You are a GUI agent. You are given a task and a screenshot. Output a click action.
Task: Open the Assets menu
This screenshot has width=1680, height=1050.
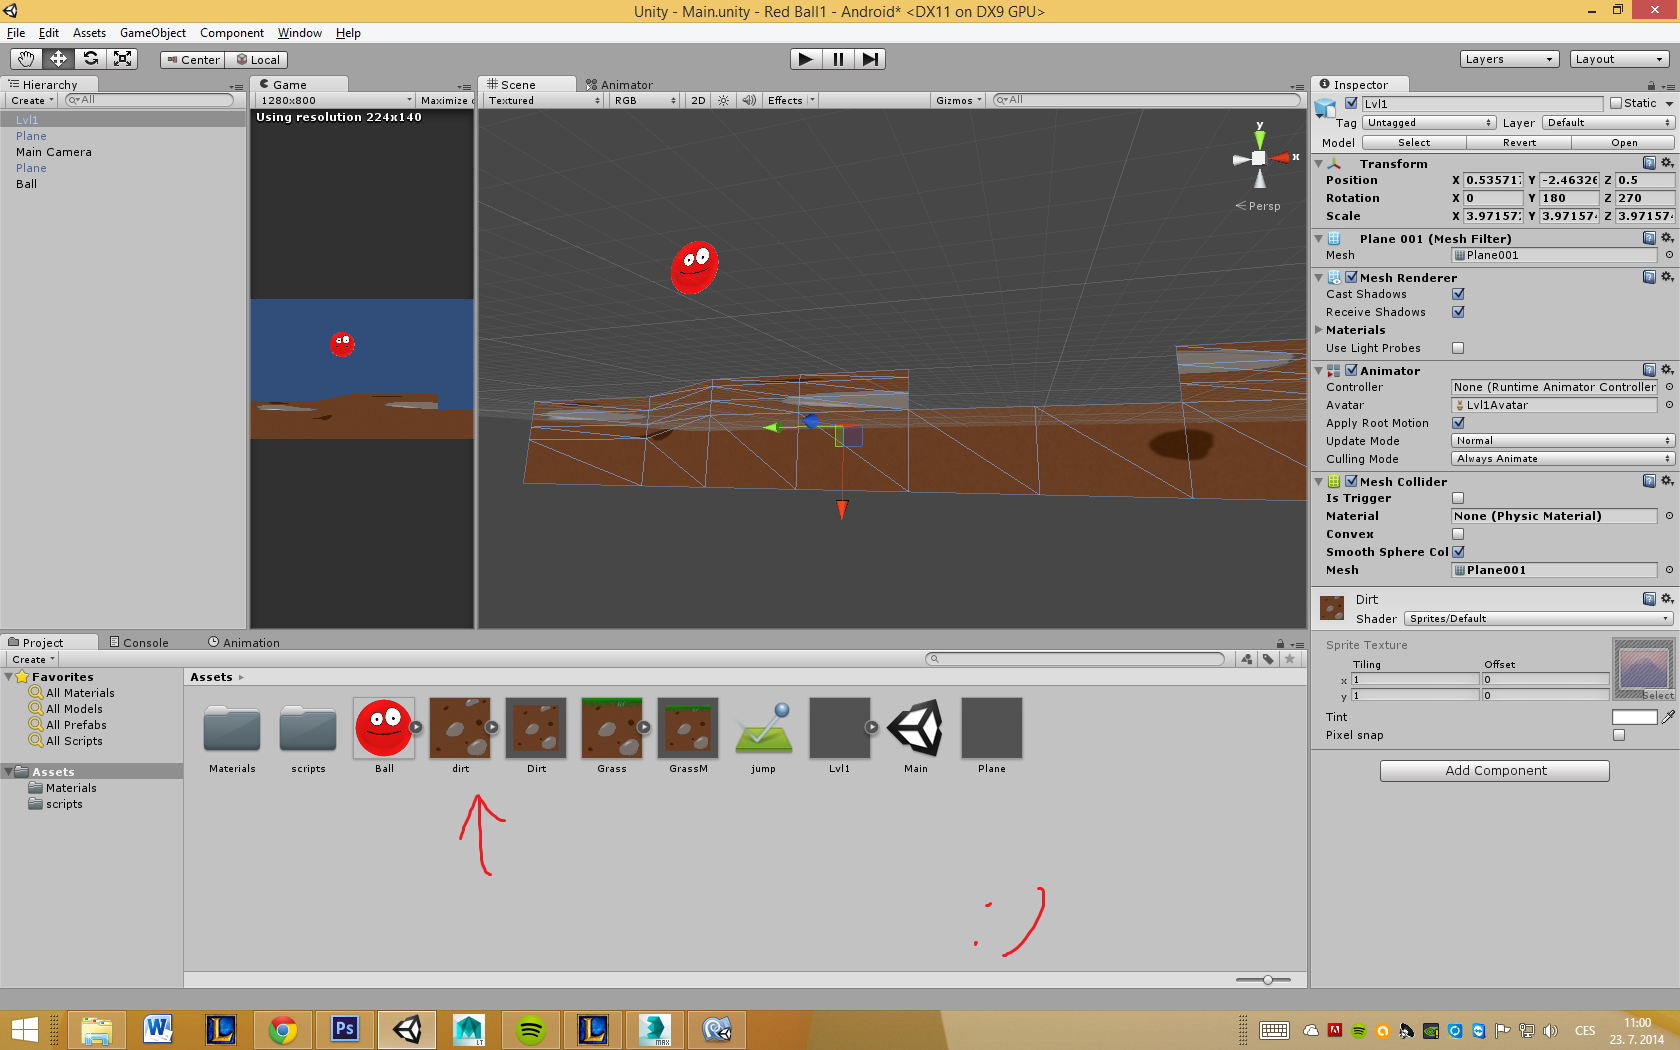89,33
